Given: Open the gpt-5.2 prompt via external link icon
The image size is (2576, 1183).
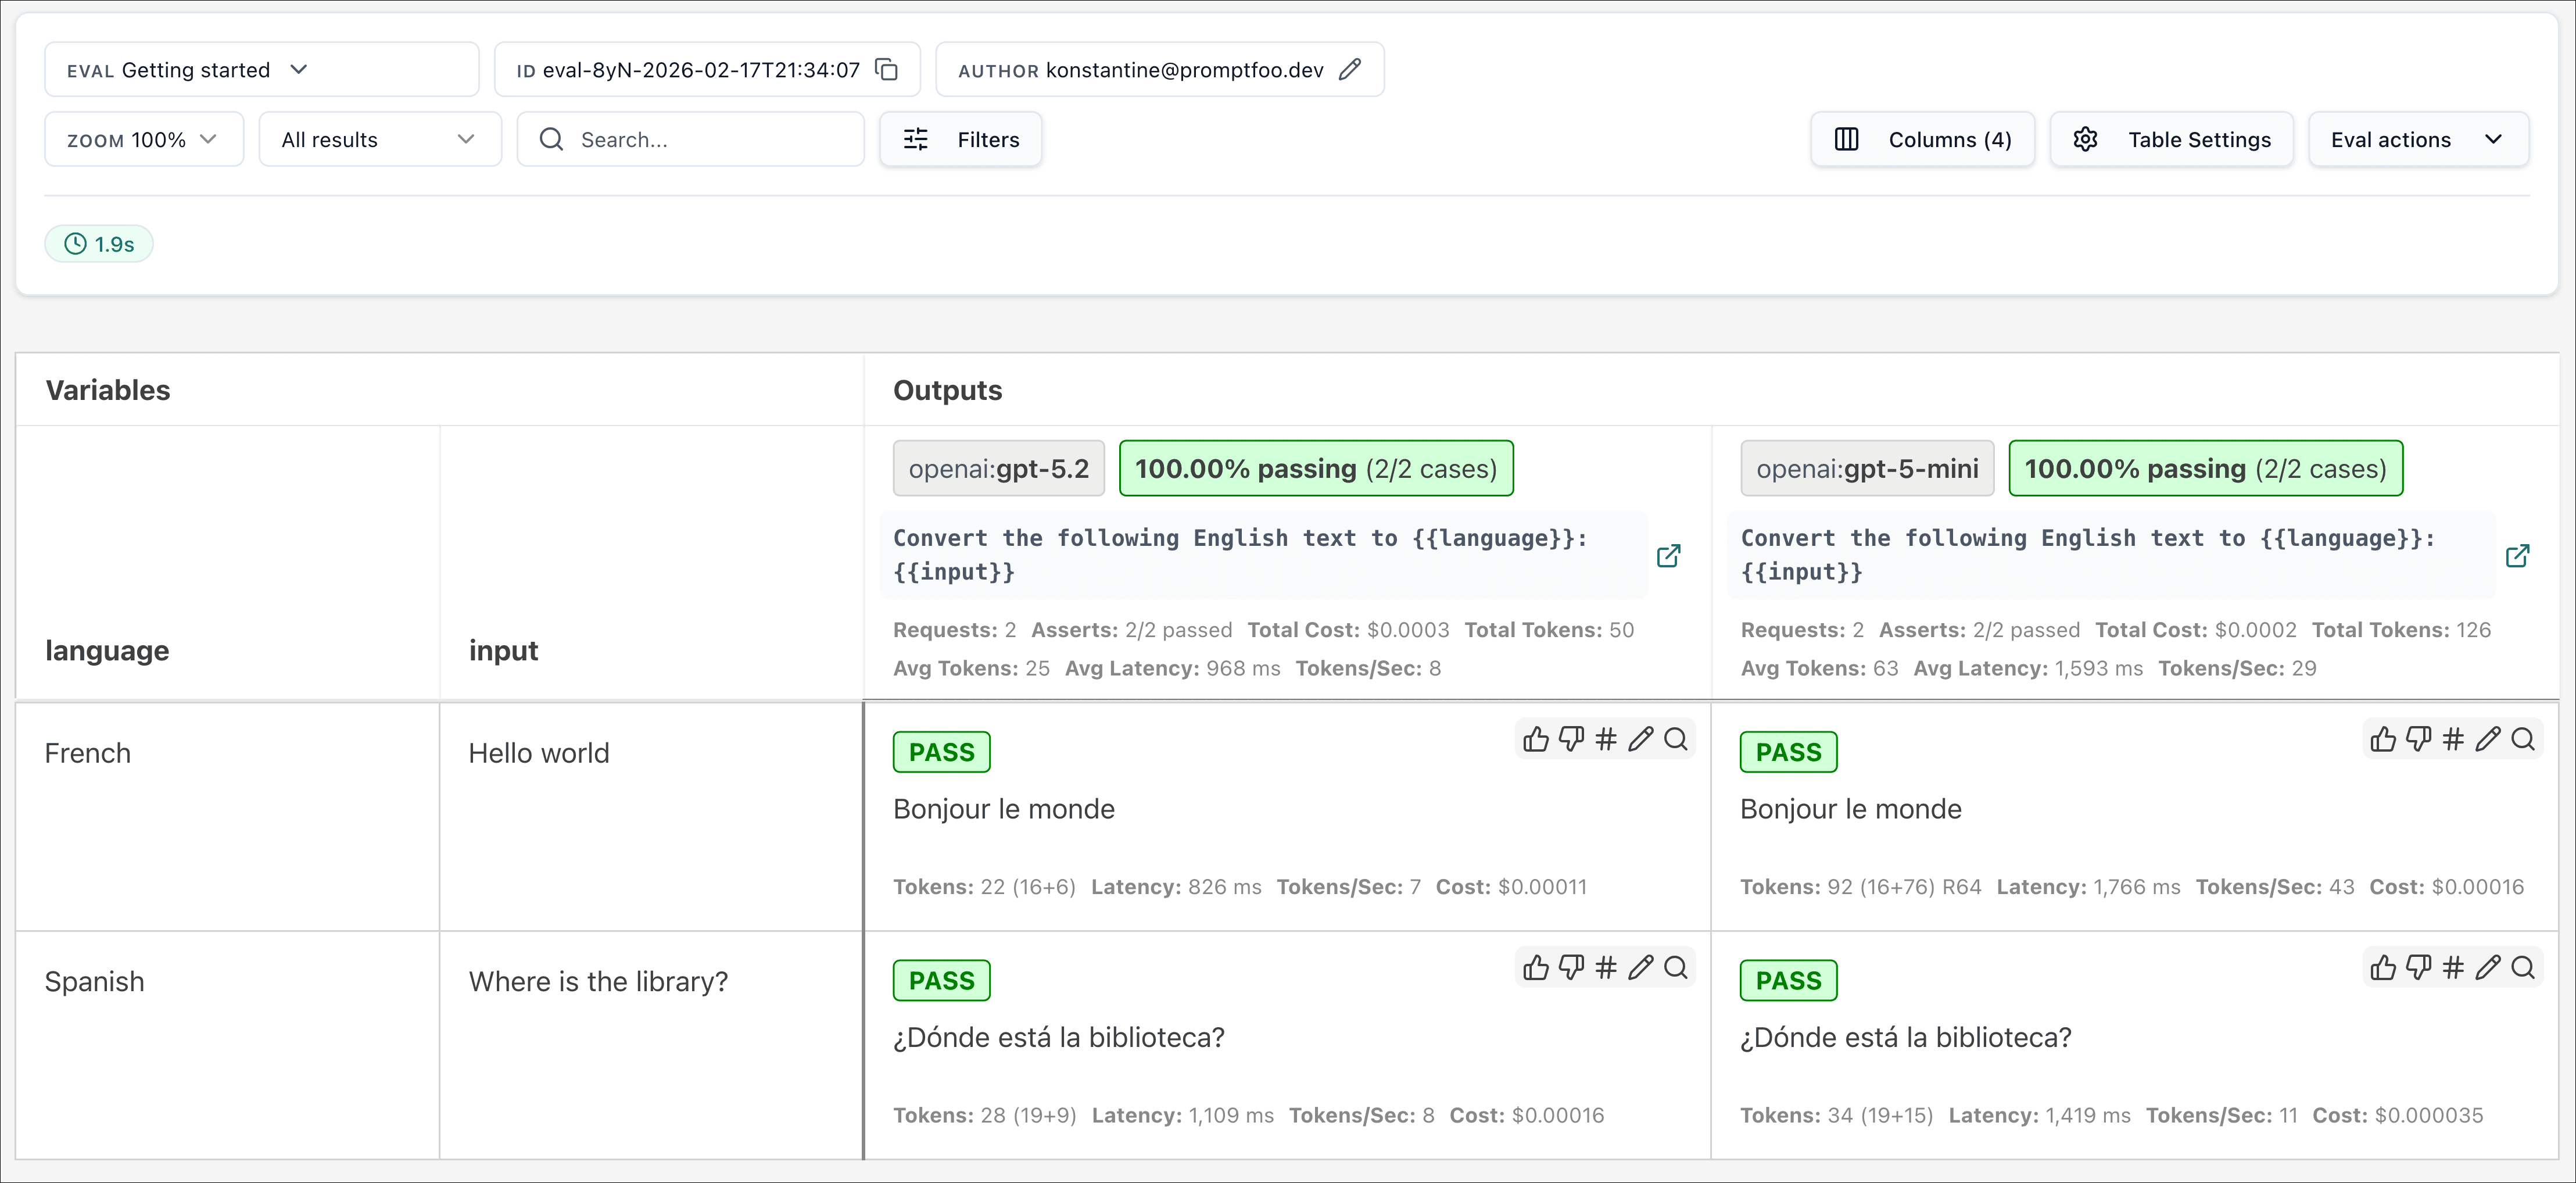Looking at the screenshot, I should point(1669,555).
